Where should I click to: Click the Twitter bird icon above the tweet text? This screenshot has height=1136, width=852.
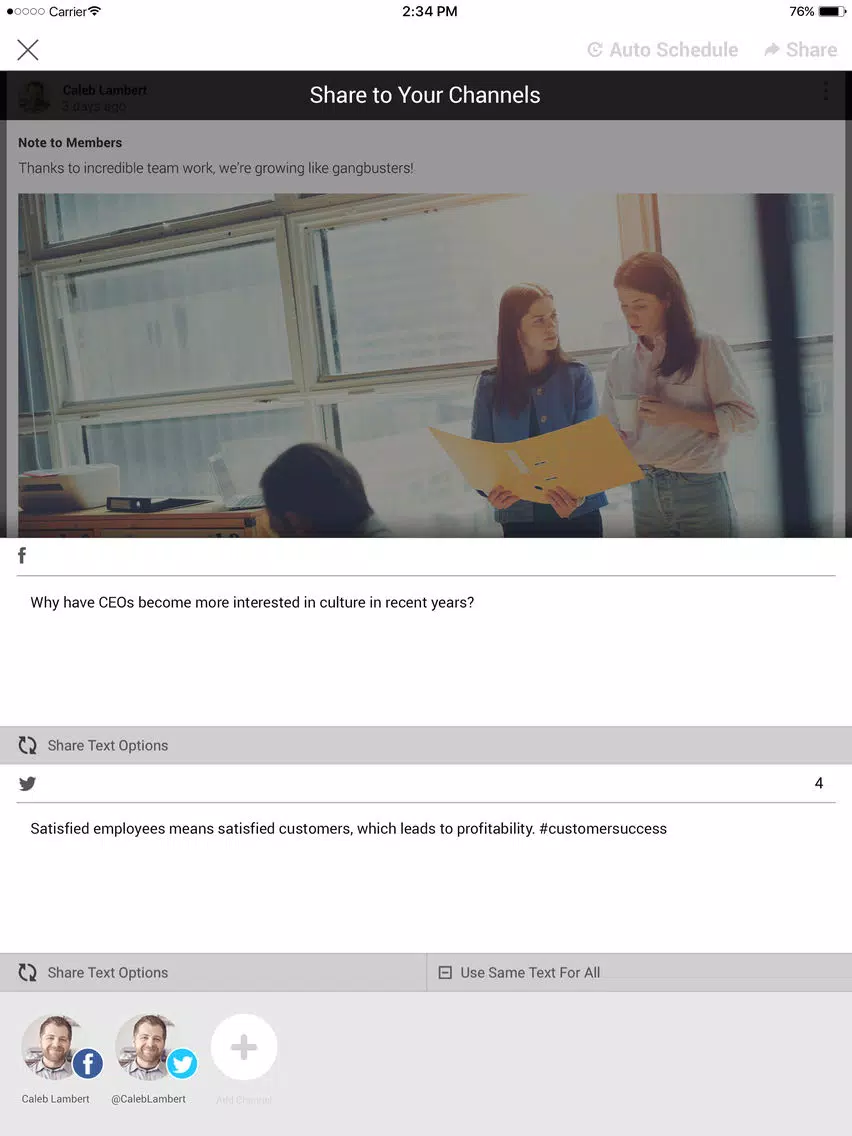pyautogui.click(x=28, y=783)
